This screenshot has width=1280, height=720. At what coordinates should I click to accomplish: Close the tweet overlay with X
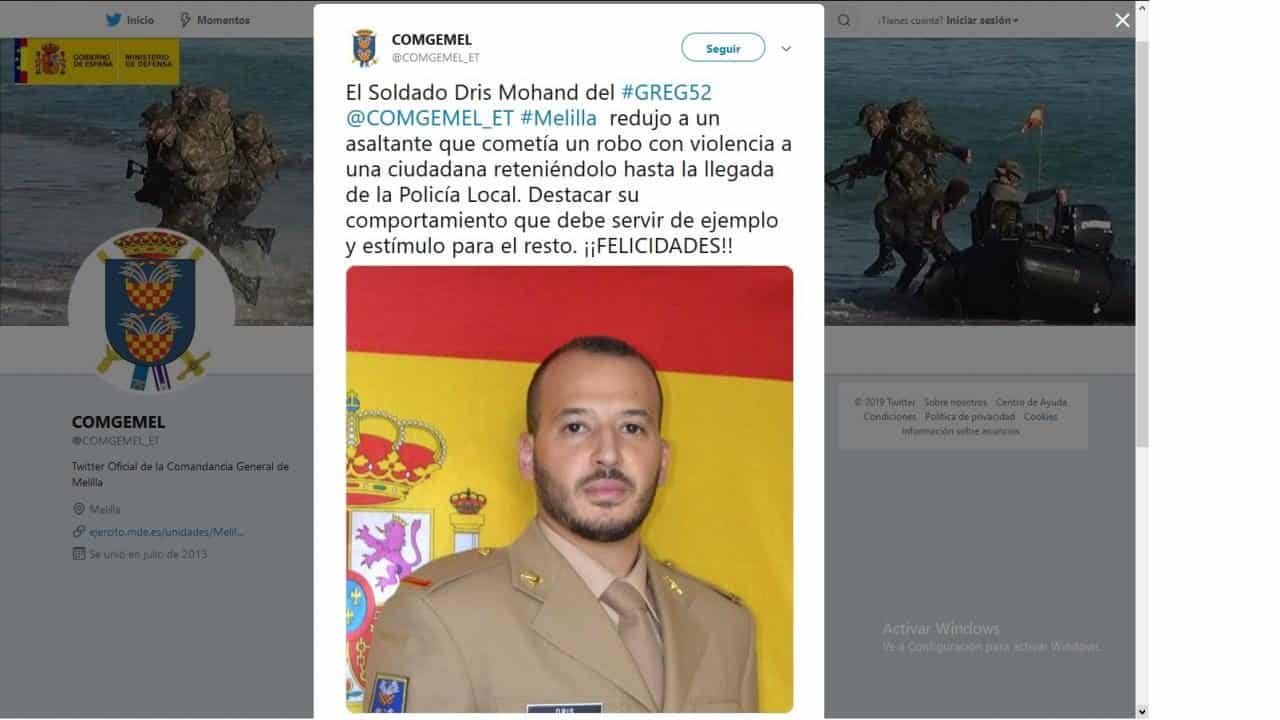coord(1122,20)
